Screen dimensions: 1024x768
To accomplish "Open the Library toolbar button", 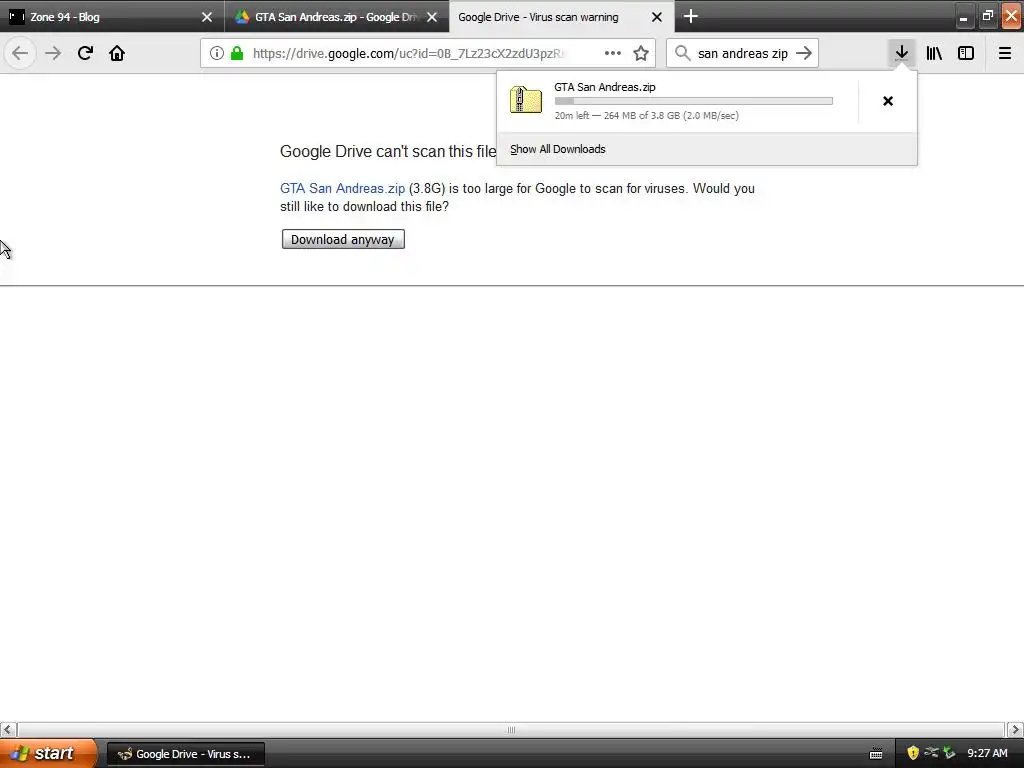I will click(934, 53).
